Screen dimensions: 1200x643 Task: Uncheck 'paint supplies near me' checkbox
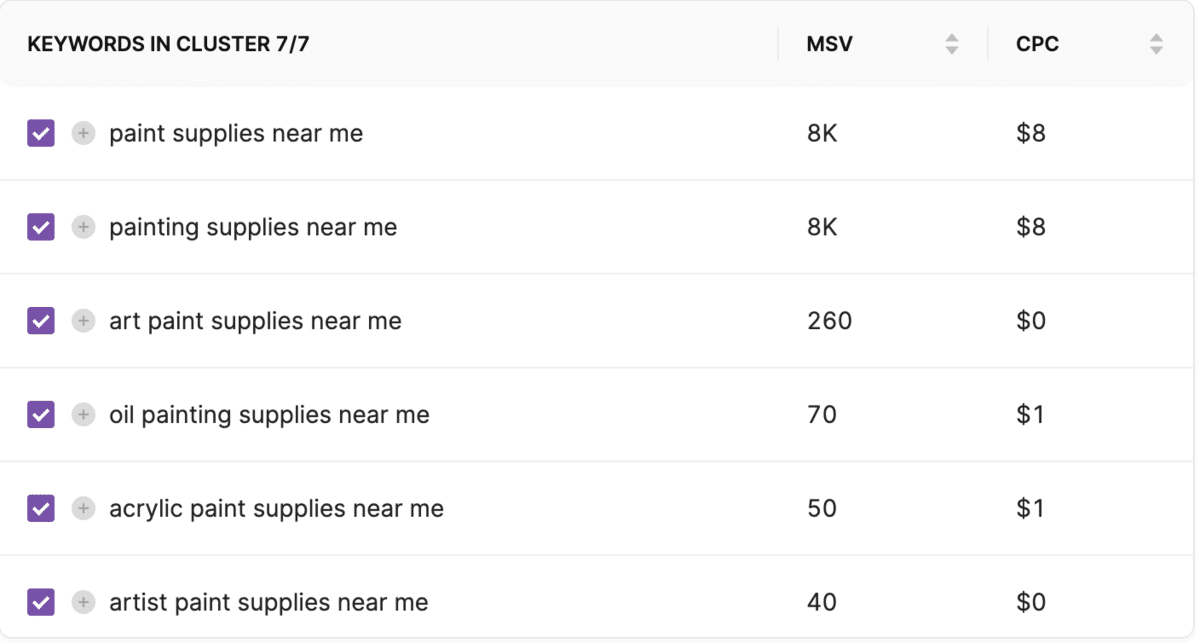coord(41,134)
